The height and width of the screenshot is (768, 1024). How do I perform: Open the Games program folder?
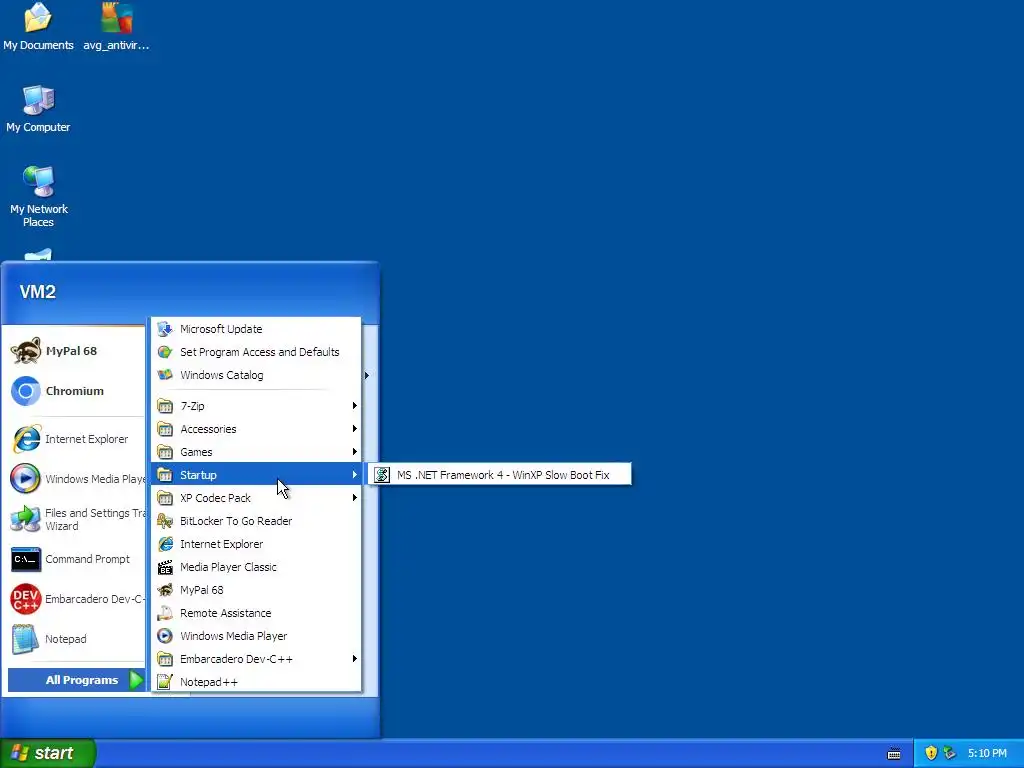tap(256, 452)
